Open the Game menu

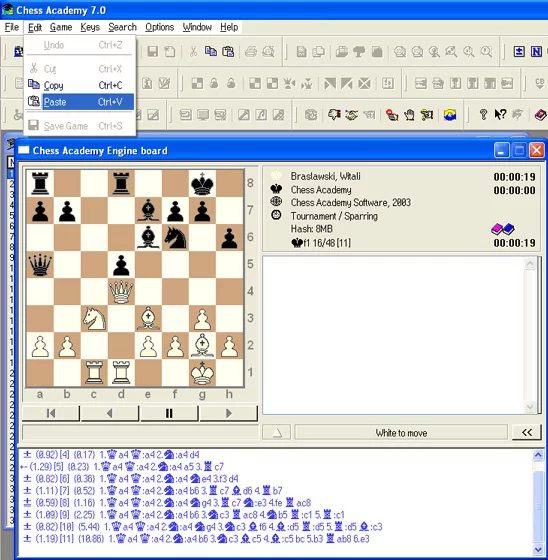tap(61, 27)
